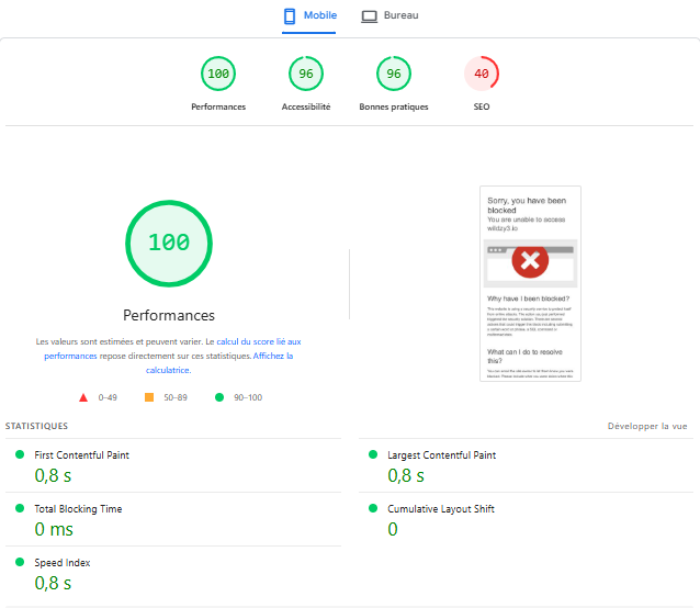The image size is (700, 608).
Task: Select the Total Blocking Time metric
Action: (x=78, y=509)
